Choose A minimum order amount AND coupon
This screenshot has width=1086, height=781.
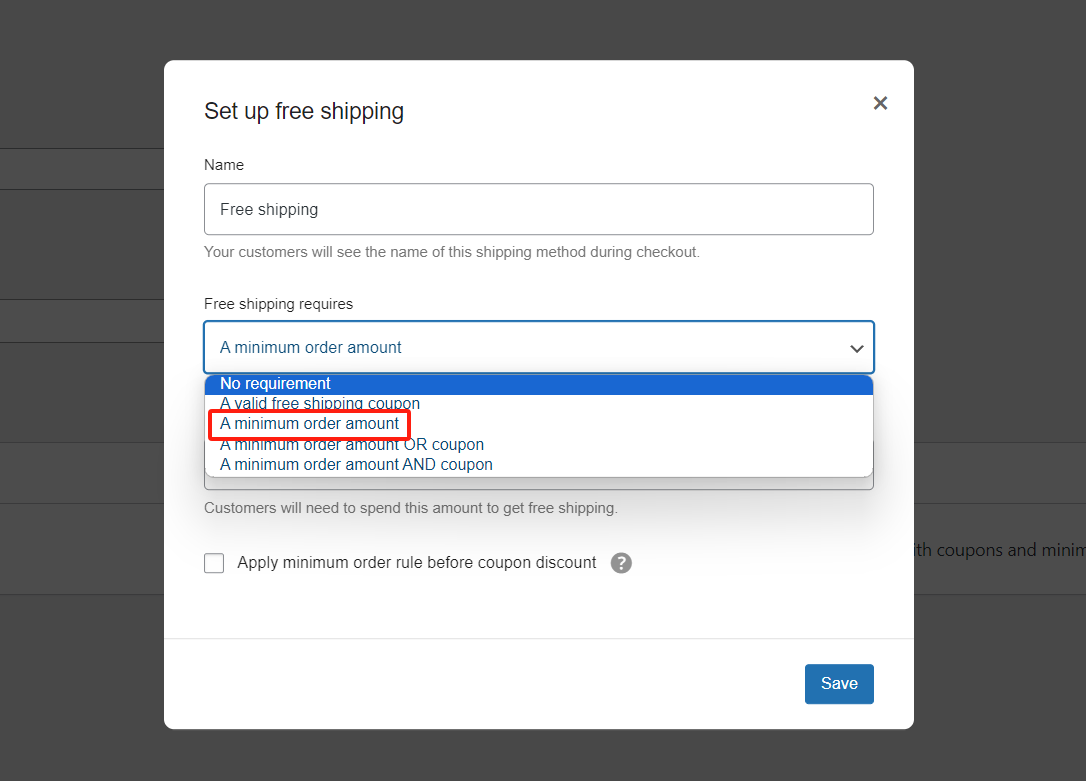coord(356,465)
